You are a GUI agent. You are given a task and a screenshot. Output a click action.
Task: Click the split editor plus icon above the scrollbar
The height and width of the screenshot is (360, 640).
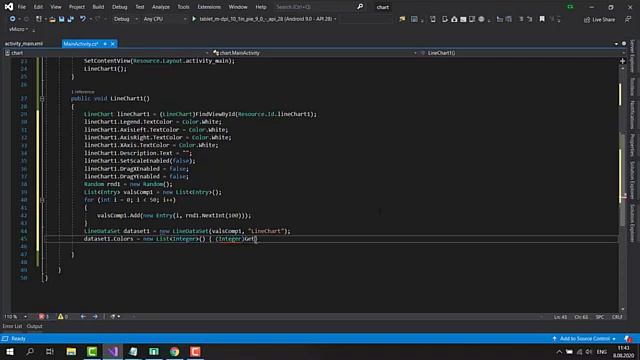(x=622, y=61)
